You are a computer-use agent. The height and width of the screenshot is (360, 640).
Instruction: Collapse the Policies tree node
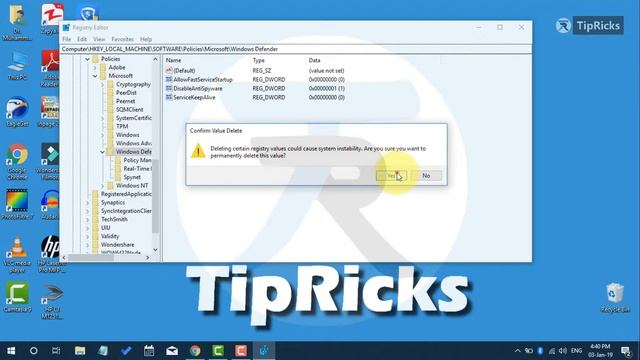[87, 59]
